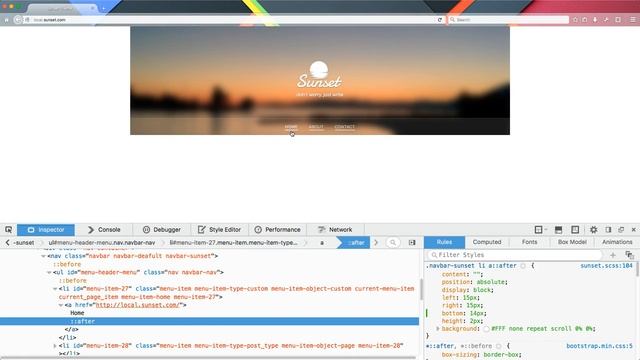Focus the browser Search field
Image resolution: width=640 pixels, height=360 pixels.
point(508,20)
